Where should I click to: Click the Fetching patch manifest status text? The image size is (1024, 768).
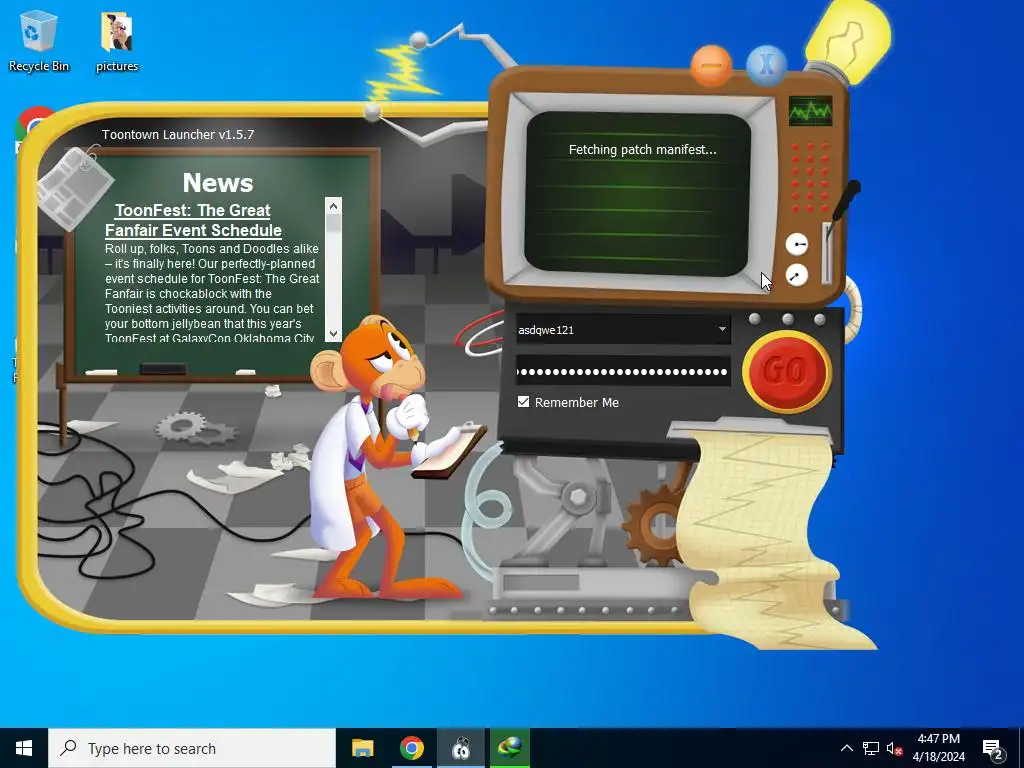tap(643, 150)
